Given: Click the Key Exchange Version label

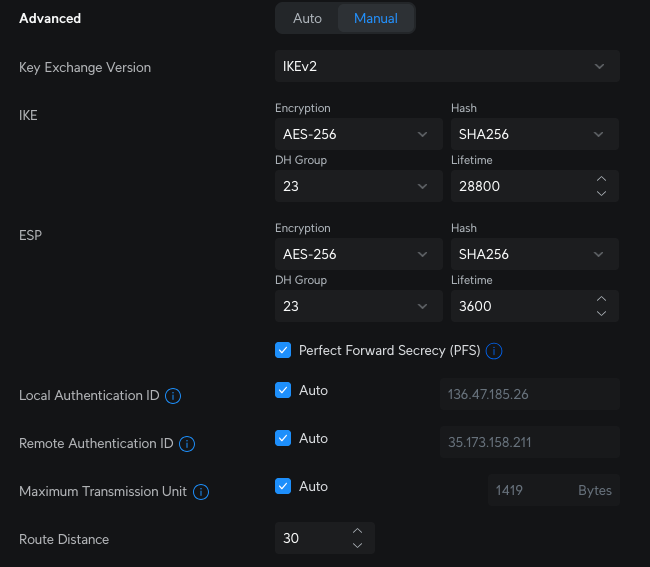Looking at the screenshot, I should tap(85, 67).
